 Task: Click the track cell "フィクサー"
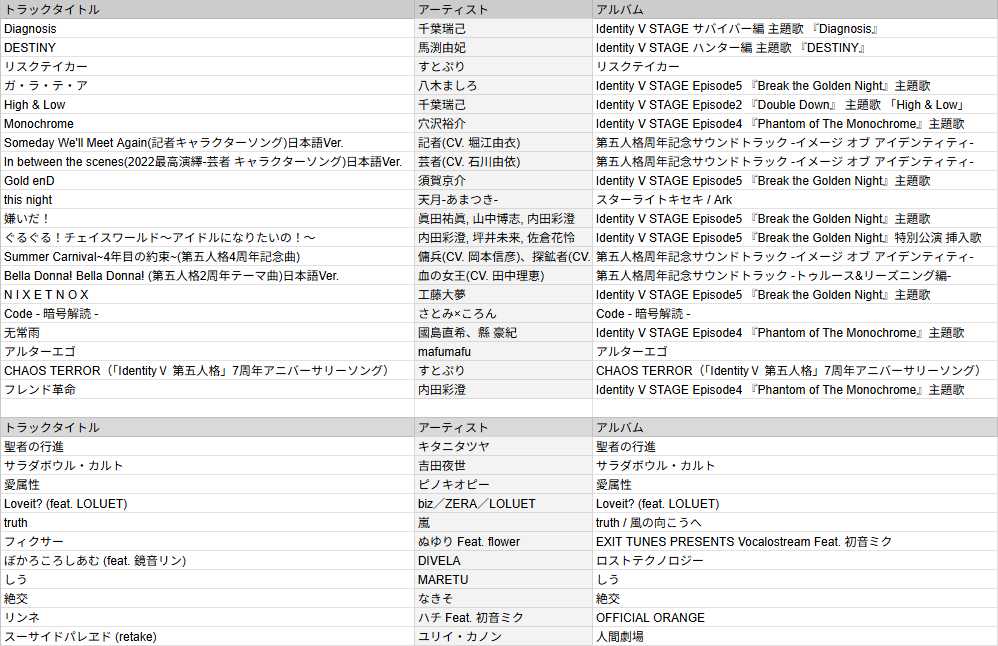point(207,542)
